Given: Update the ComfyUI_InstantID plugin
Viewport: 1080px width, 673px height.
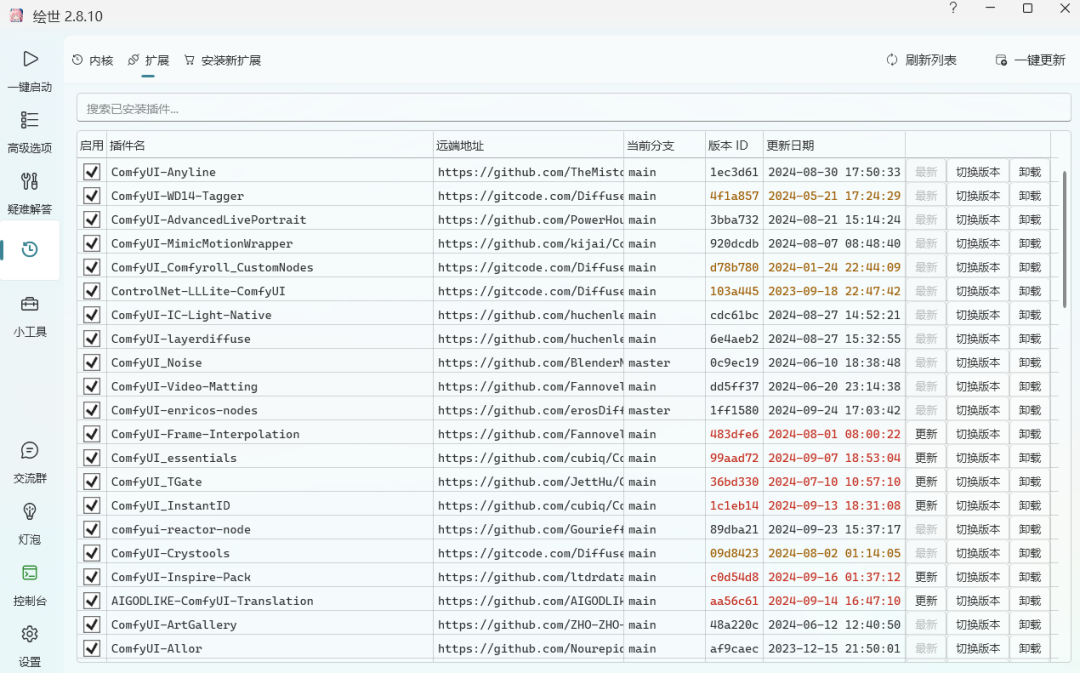Looking at the screenshot, I should [x=926, y=506].
